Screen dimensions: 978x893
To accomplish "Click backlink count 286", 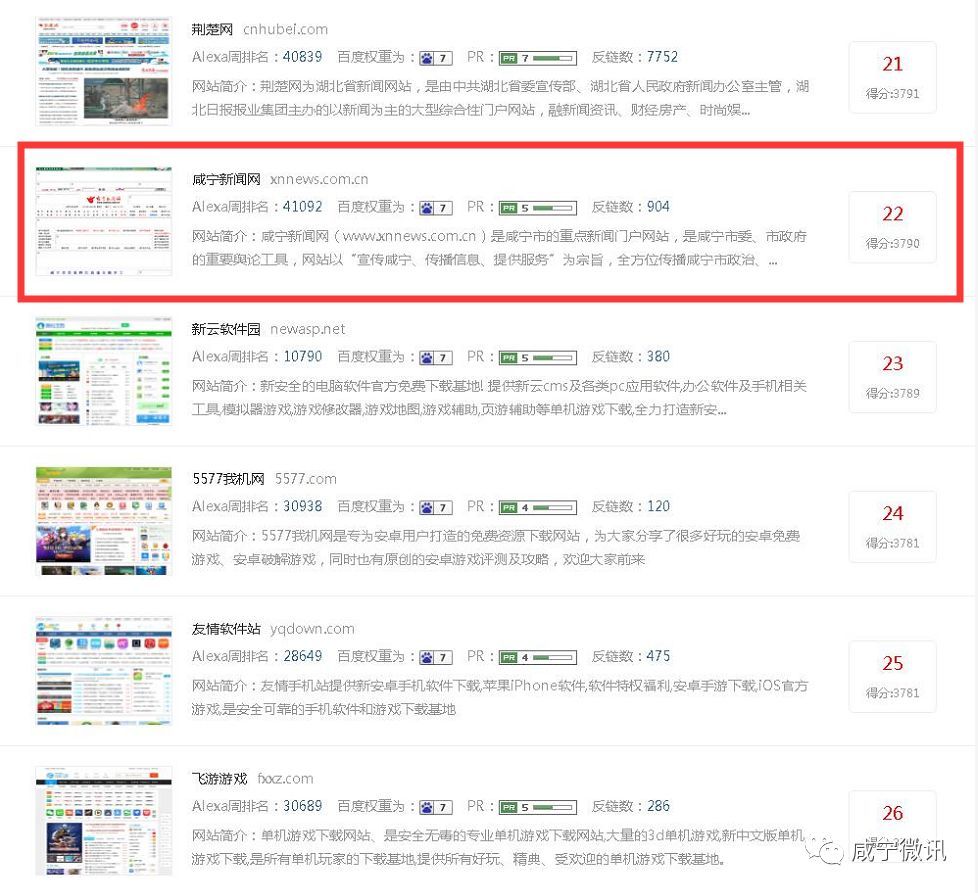I will (x=658, y=806).
